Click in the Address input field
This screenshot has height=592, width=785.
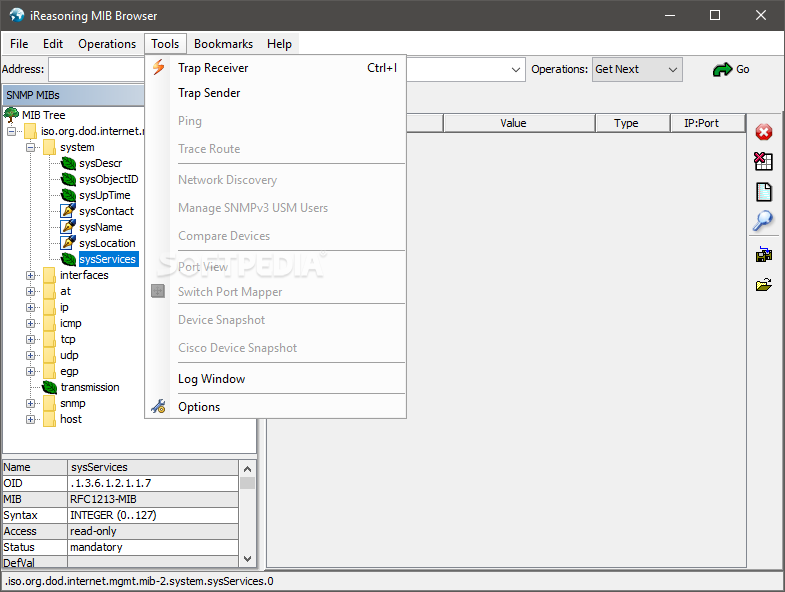96,70
